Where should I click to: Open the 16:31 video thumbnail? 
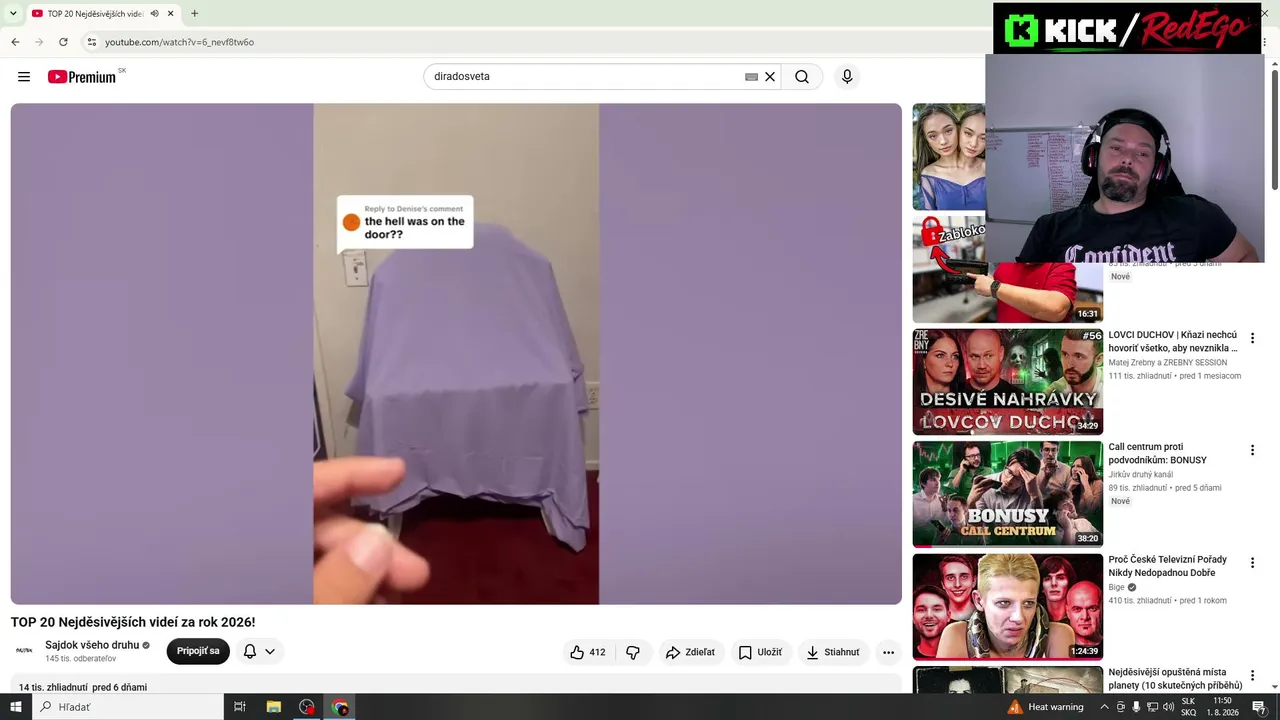click(1007, 269)
